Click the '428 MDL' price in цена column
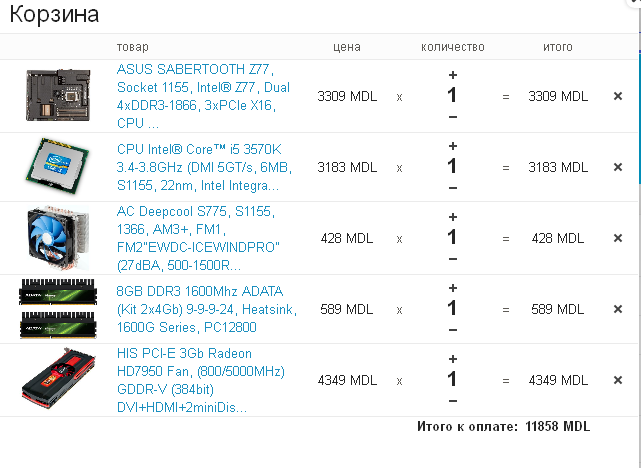641x468 pixels. (x=347, y=238)
